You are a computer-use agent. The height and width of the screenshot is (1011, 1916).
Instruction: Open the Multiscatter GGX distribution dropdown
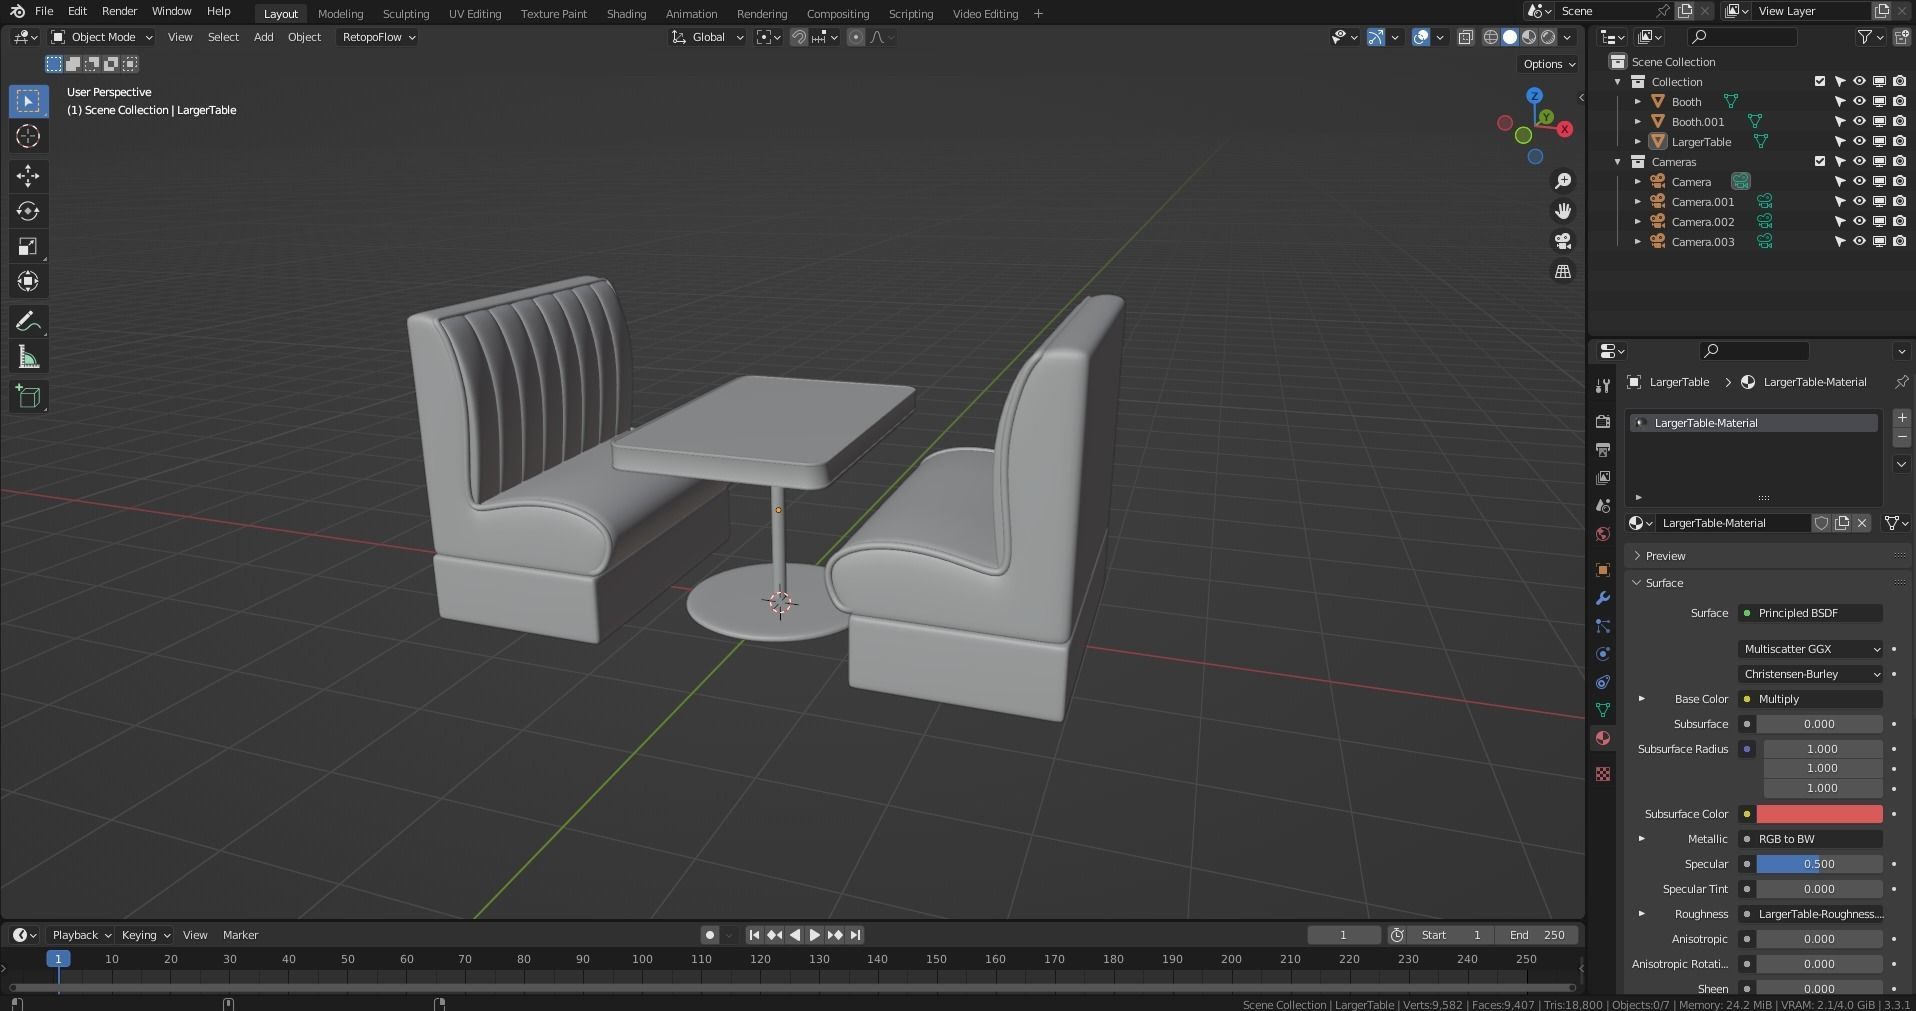(1811, 649)
